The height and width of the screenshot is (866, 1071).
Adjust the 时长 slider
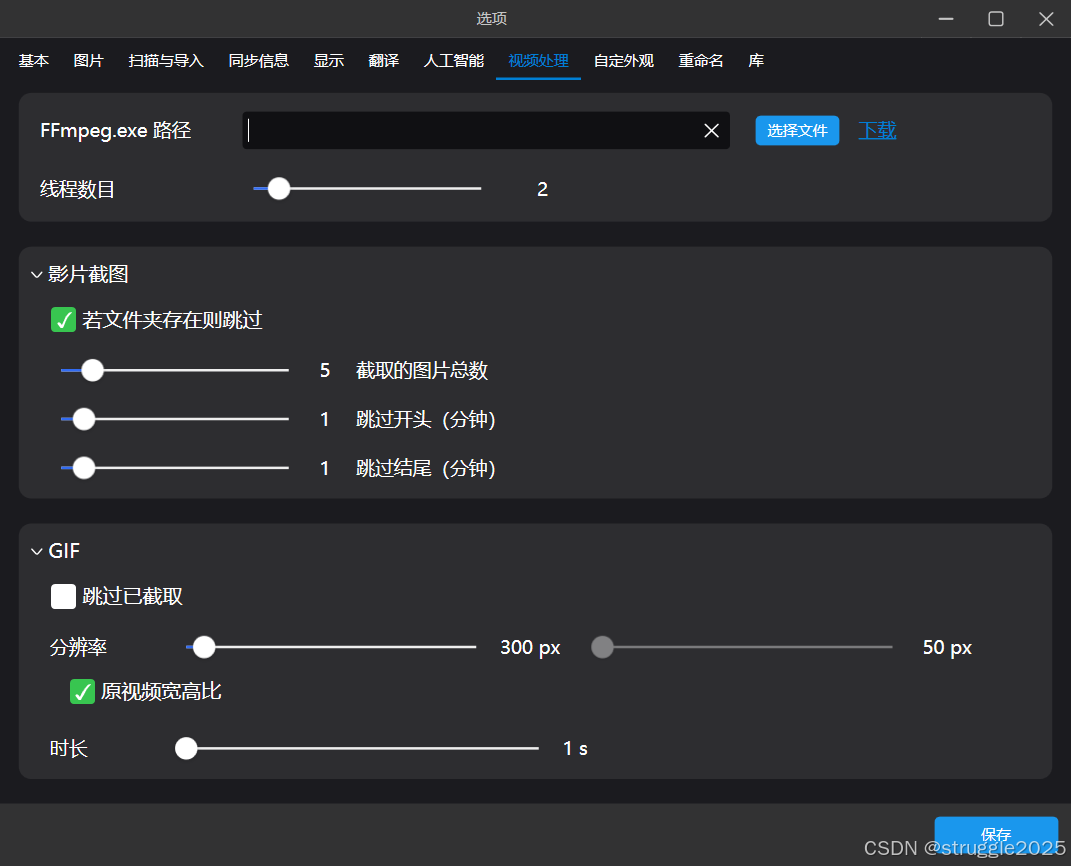(357, 749)
